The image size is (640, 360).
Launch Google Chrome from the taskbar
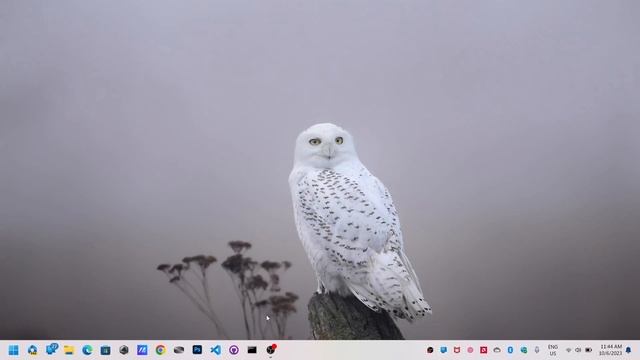[160, 350]
